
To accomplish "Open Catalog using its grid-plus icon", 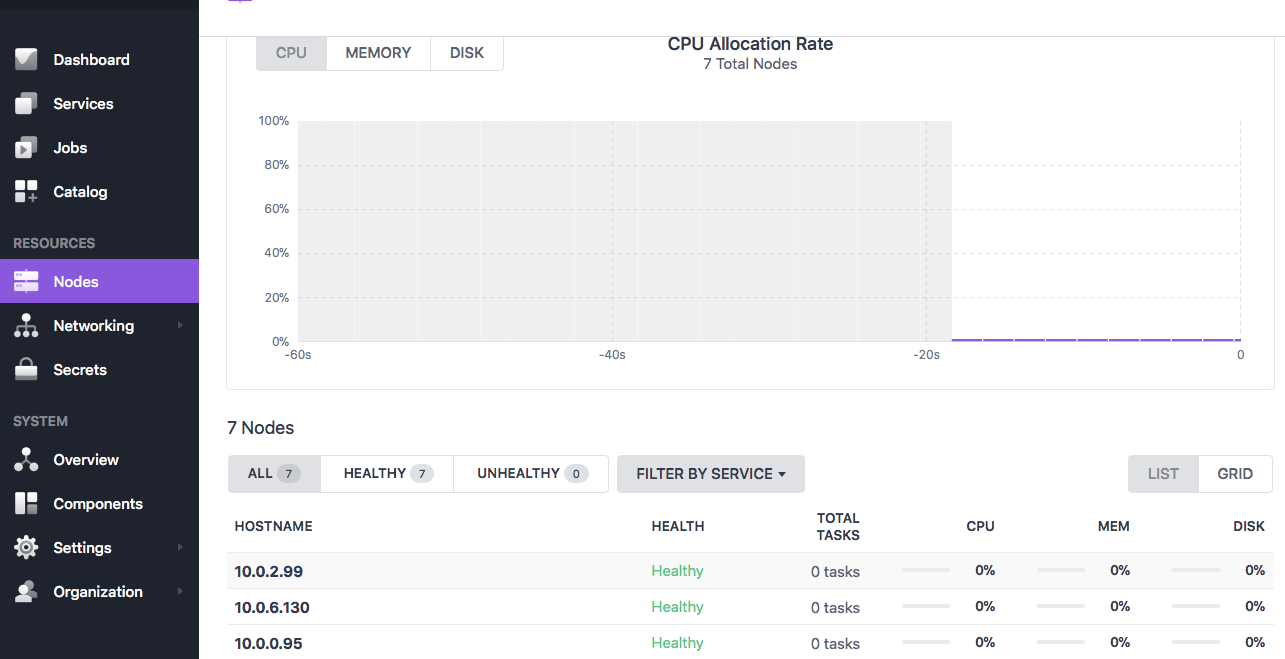I will click(26, 192).
